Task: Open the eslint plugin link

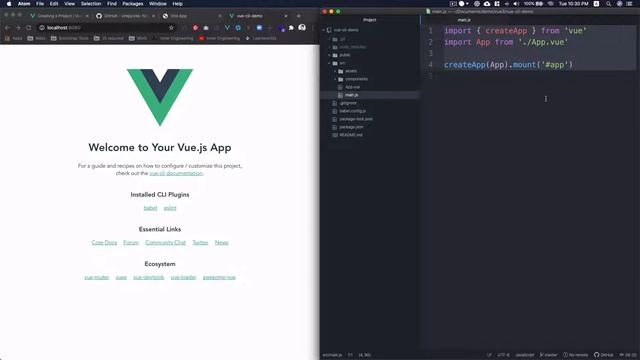Action: (170, 208)
